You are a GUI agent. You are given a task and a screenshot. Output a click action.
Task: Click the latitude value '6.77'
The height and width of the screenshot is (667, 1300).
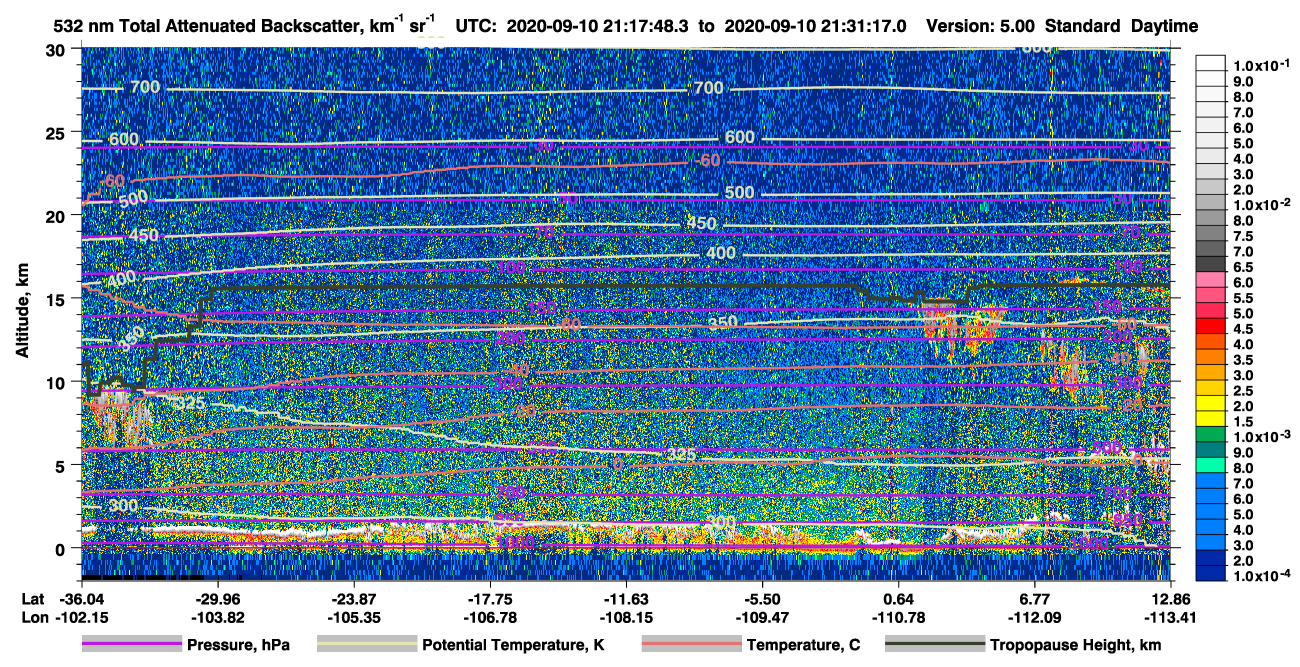(x=1035, y=598)
